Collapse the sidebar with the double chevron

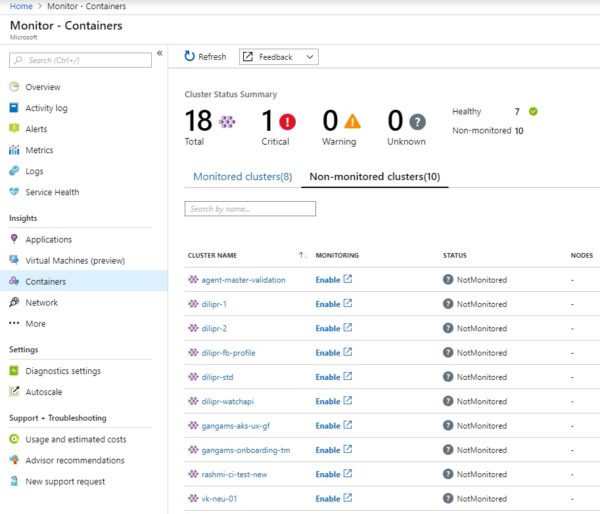tap(160, 53)
